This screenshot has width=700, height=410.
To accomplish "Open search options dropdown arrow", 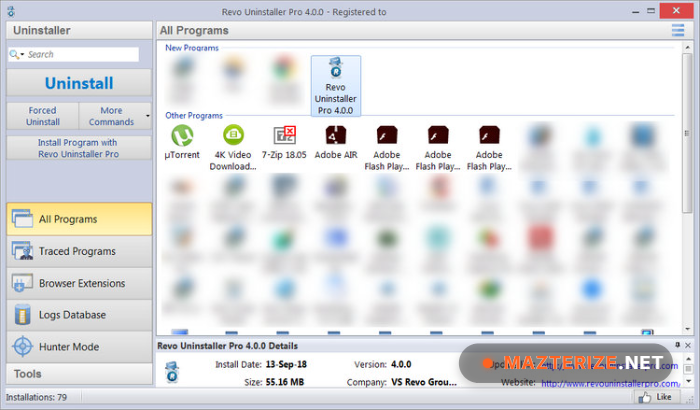I will tap(22, 54).
